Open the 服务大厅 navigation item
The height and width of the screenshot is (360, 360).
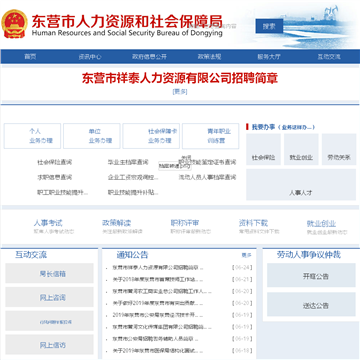(x=269, y=57)
